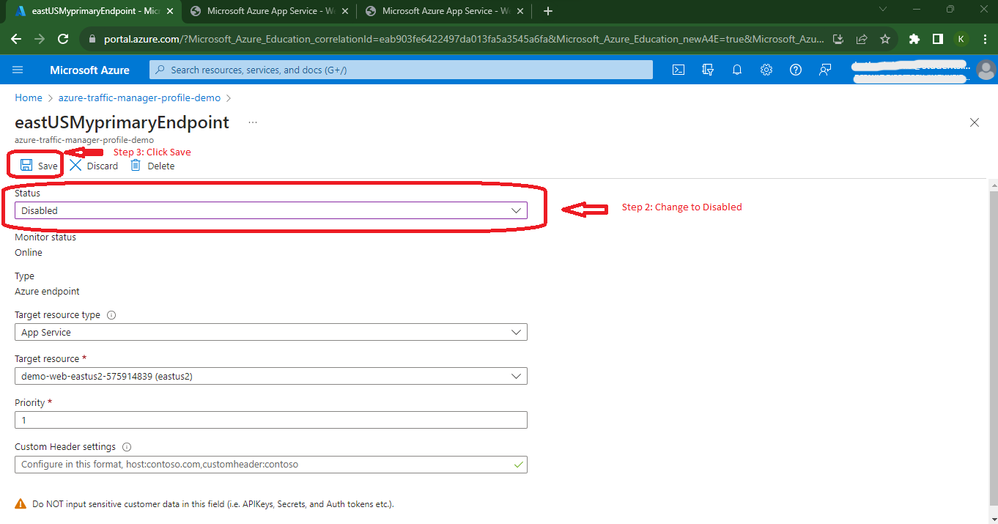The image size is (998, 524).
Task: Go to Home breadcrumb
Action: click(x=28, y=97)
